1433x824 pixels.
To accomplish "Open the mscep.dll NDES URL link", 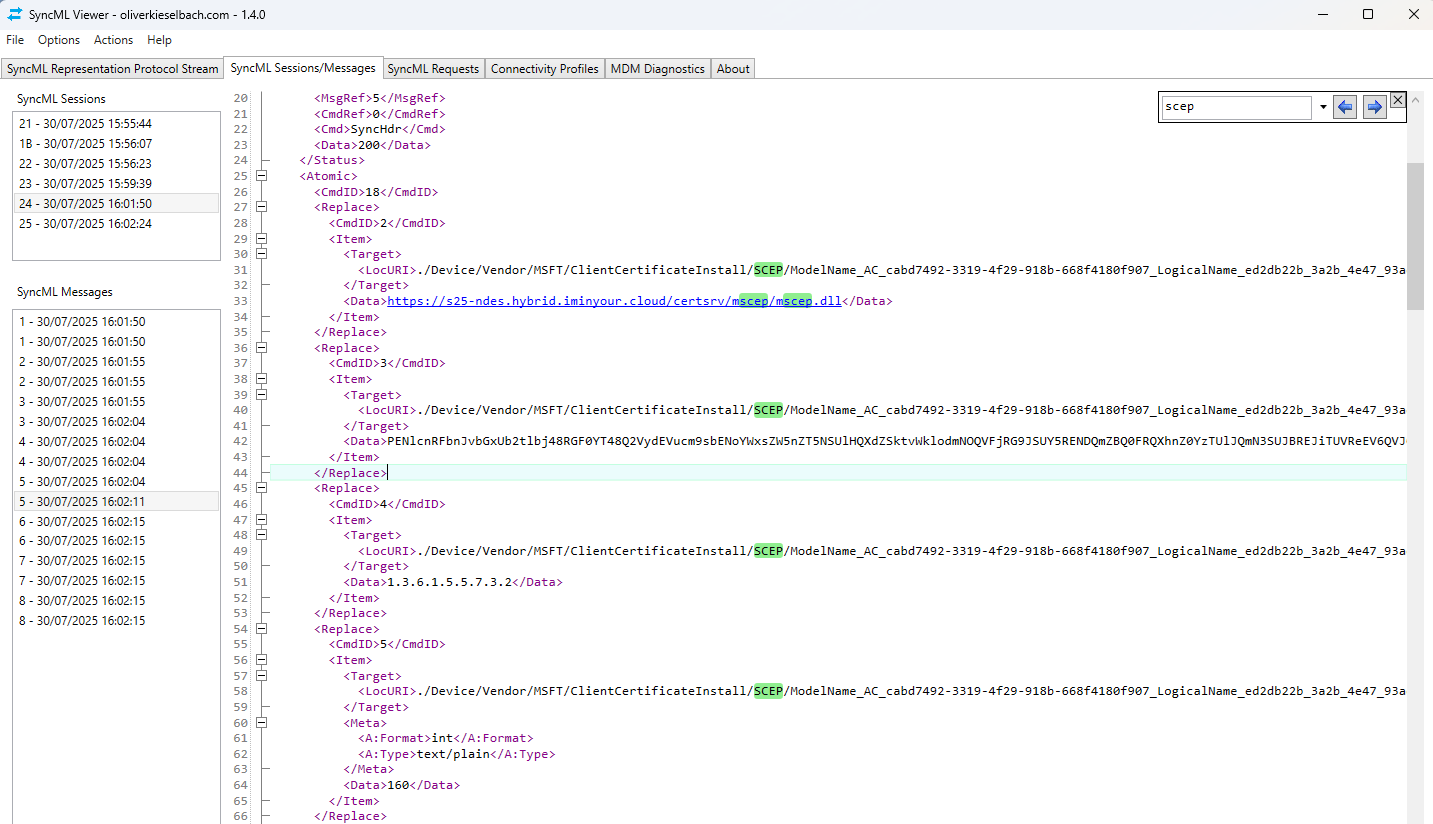I will pyautogui.click(x=614, y=301).
